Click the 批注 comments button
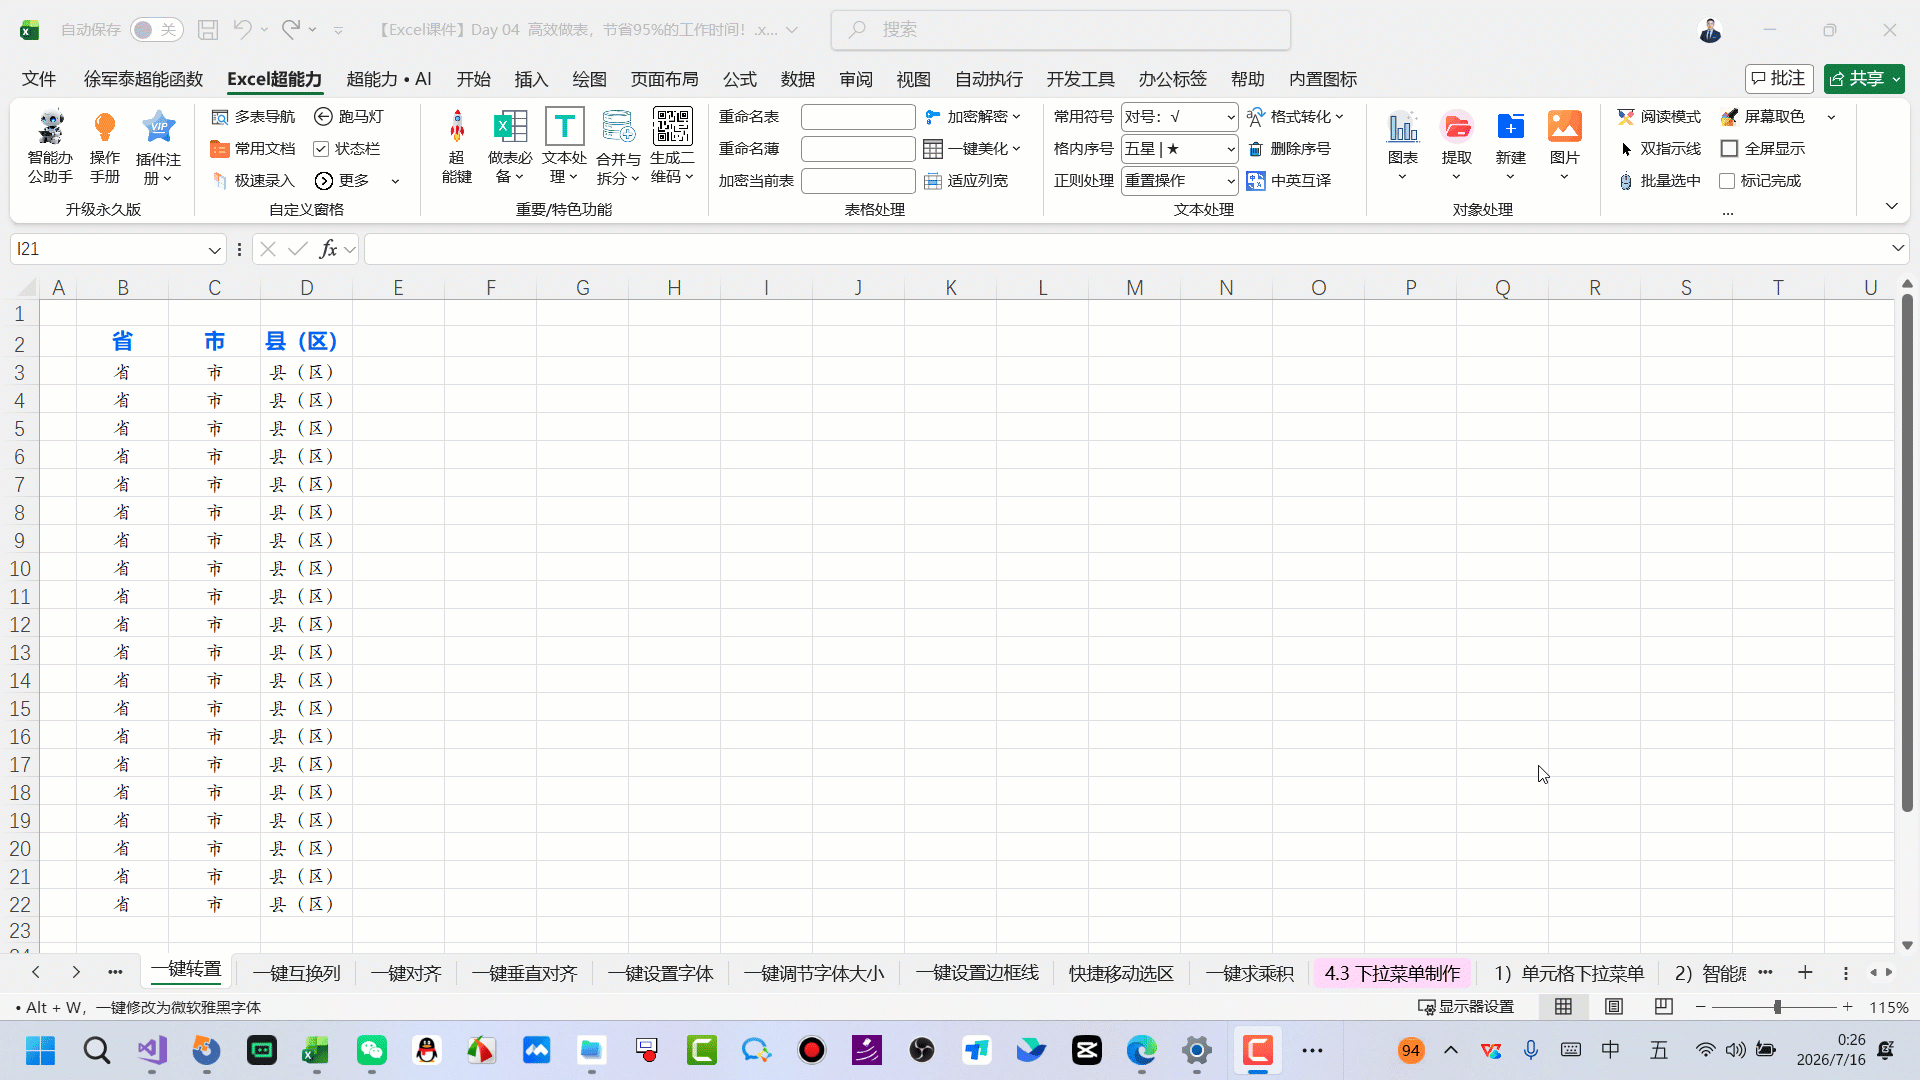The width and height of the screenshot is (1920, 1080). [x=1779, y=79]
